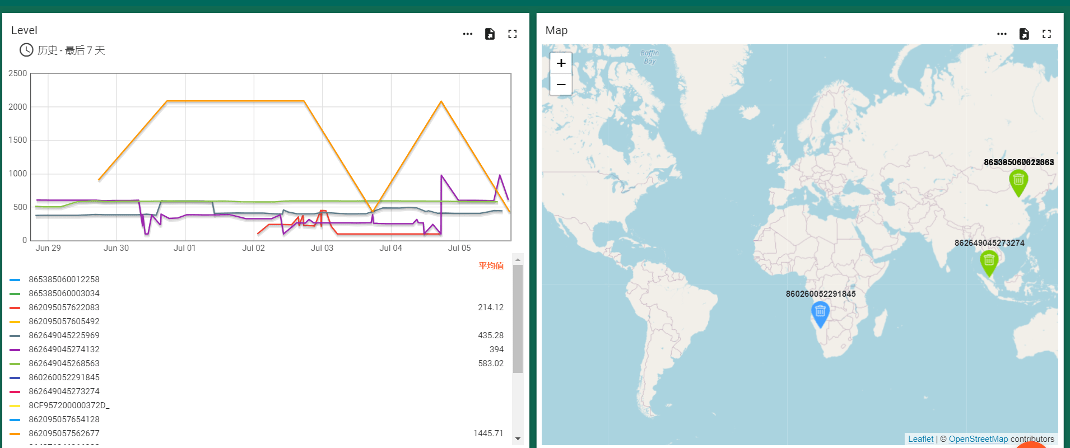
Task: Click the orange 862095057562677 legend color swatch
Action: 14,433
